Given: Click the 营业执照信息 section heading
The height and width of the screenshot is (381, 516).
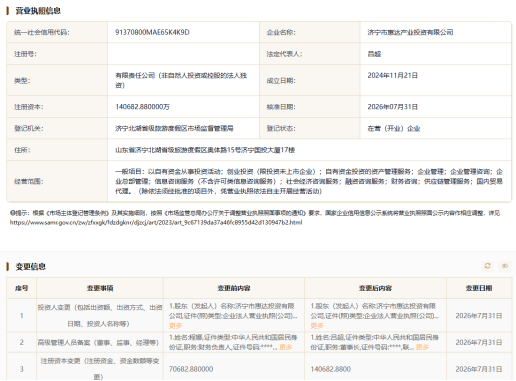Looking at the screenshot, I should point(38,11).
